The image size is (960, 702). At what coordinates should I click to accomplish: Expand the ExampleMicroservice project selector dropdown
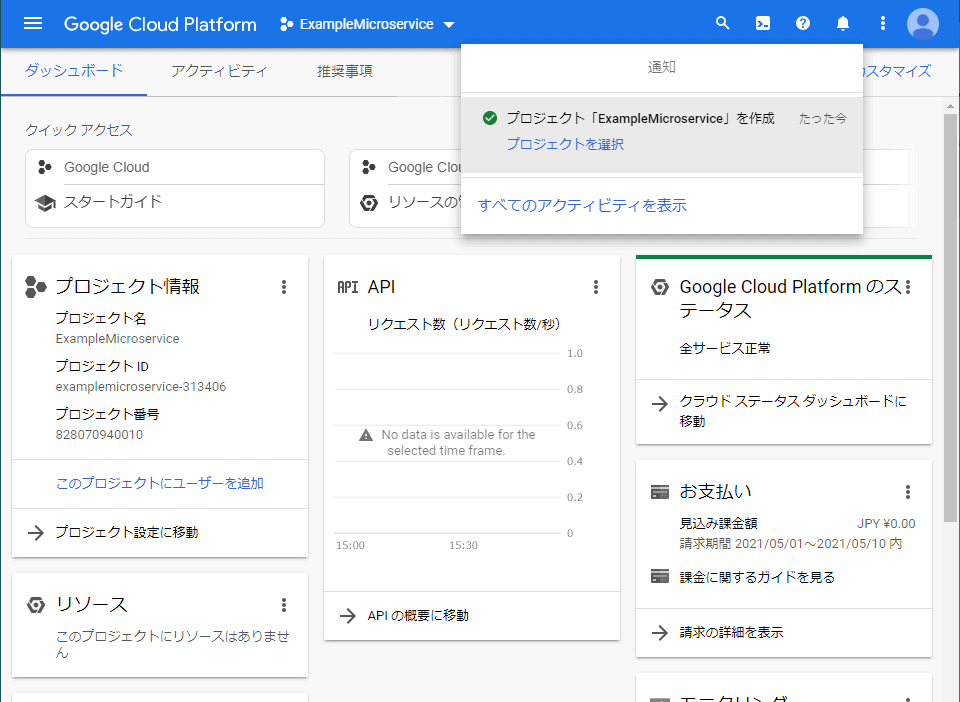(367, 24)
